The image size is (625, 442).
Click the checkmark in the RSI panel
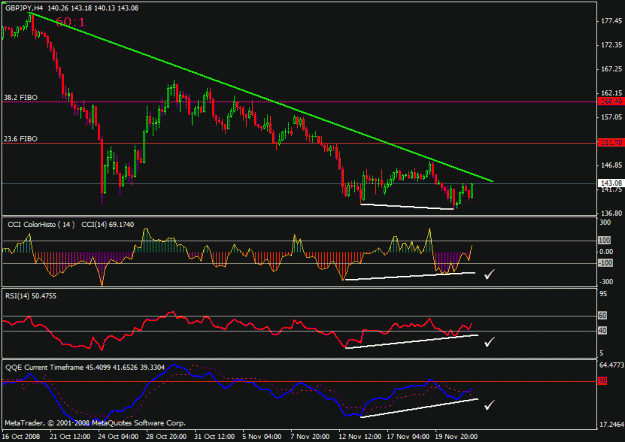tap(489, 342)
